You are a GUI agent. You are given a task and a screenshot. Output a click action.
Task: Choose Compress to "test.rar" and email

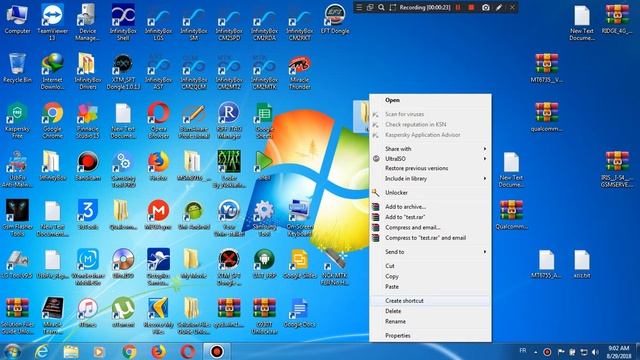coord(430,238)
